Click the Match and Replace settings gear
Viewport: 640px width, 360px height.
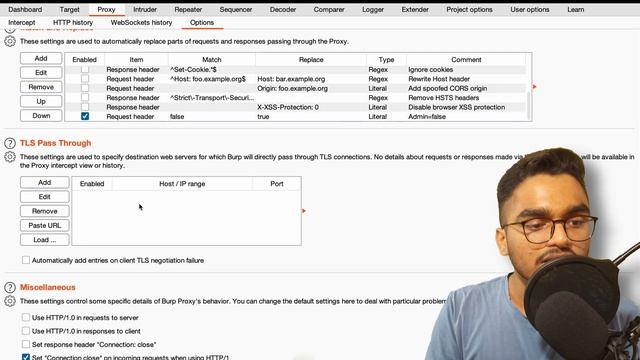10,41
